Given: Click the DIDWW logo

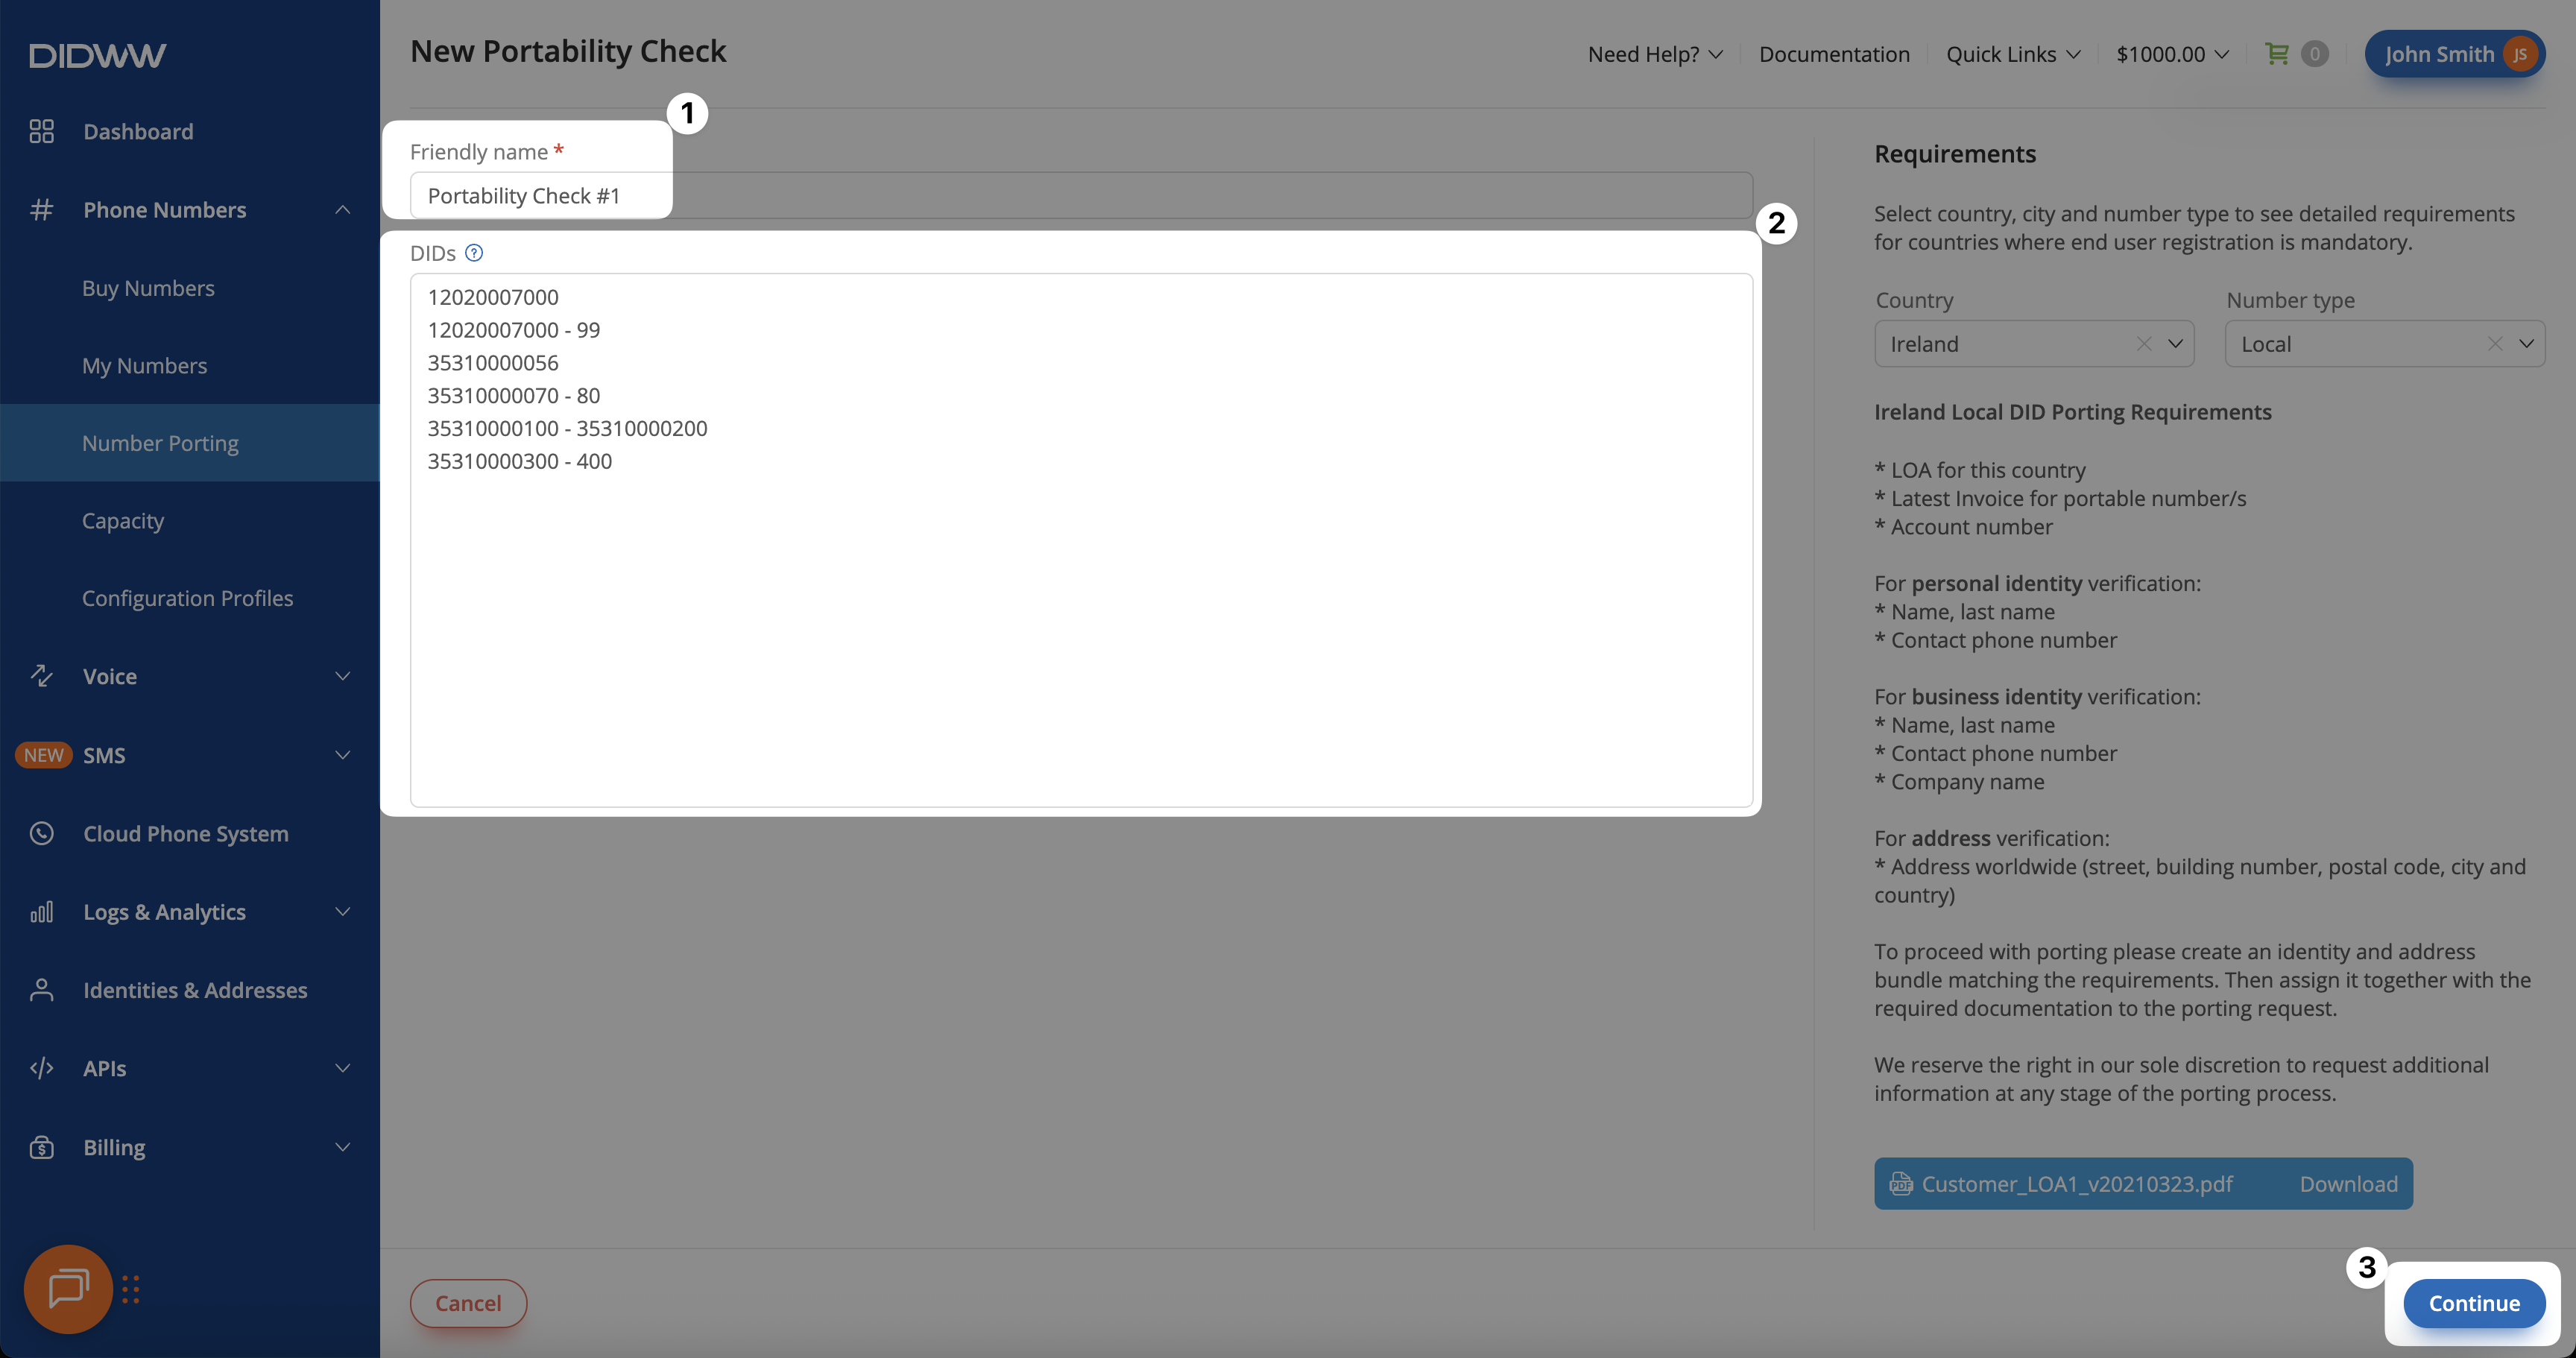Looking at the screenshot, I should pyautogui.click(x=98, y=55).
